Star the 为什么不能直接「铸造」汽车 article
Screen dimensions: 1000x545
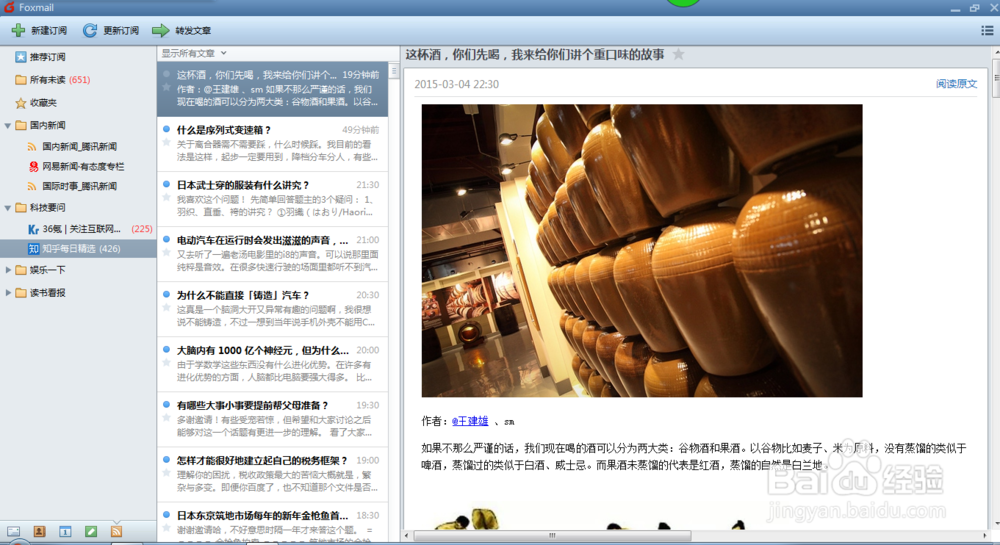point(166,307)
